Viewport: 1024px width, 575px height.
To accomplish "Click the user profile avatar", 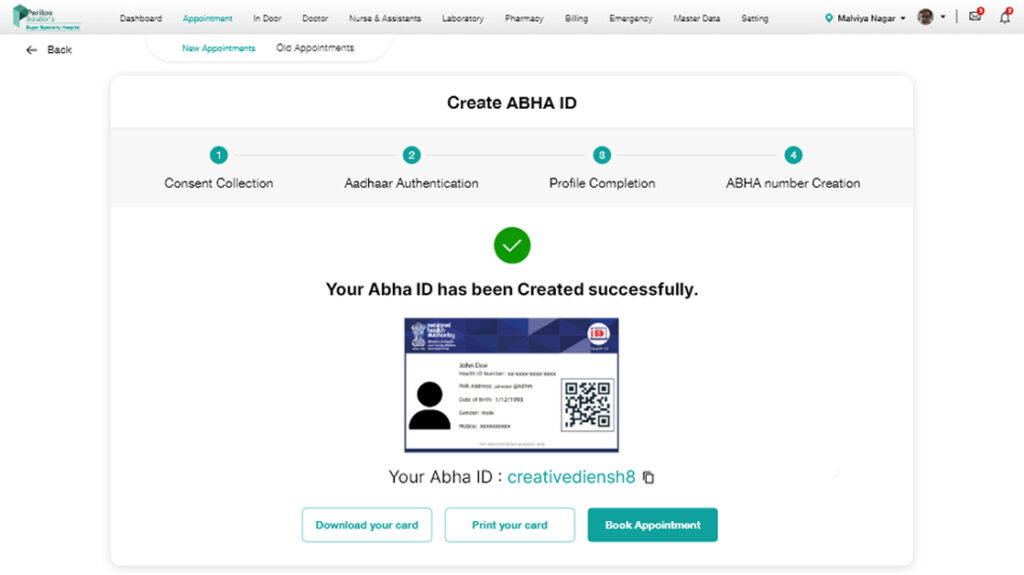I will click(x=925, y=17).
